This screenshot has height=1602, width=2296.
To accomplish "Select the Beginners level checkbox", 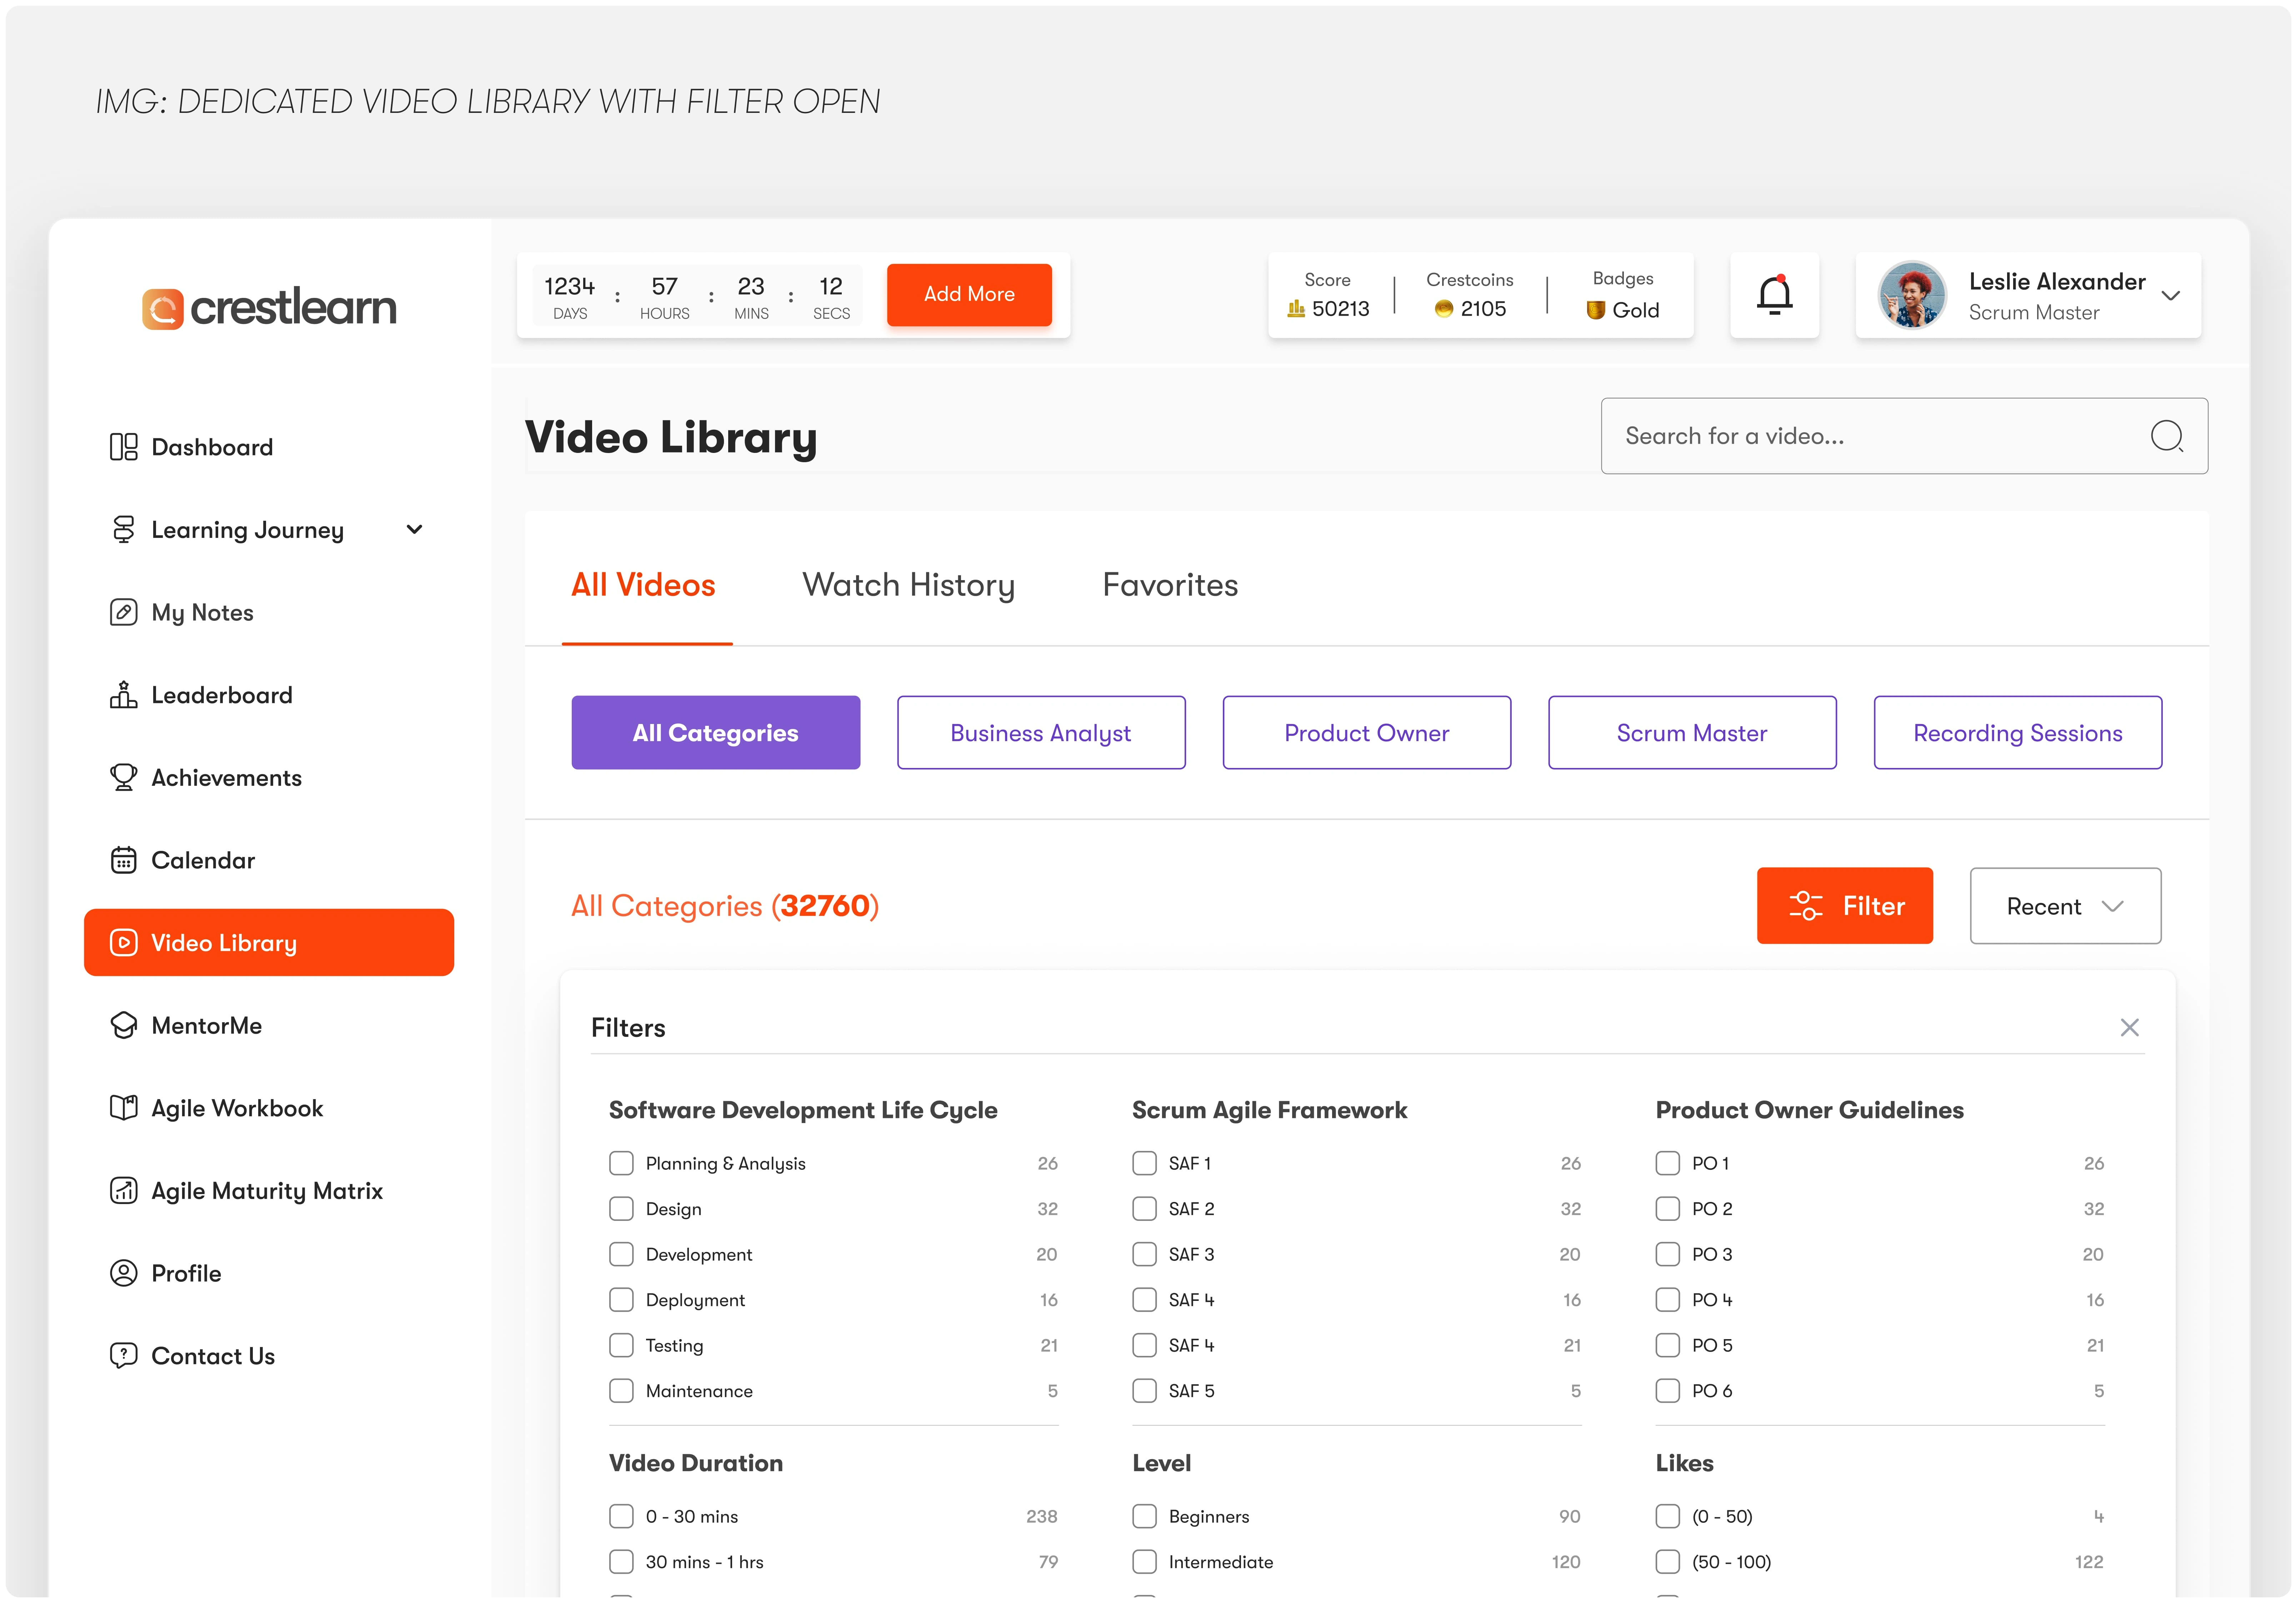I will tap(1144, 1516).
